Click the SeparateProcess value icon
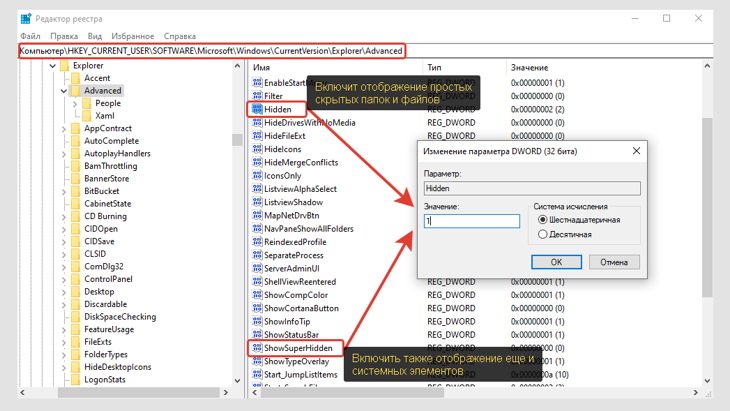 click(x=257, y=255)
